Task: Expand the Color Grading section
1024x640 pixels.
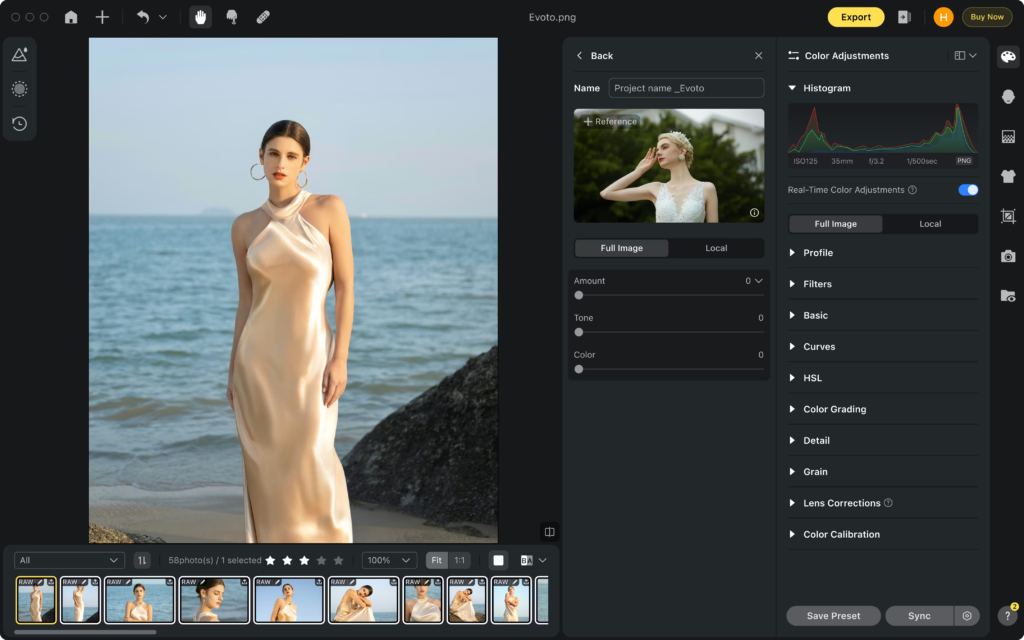Action: [x=834, y=409]
